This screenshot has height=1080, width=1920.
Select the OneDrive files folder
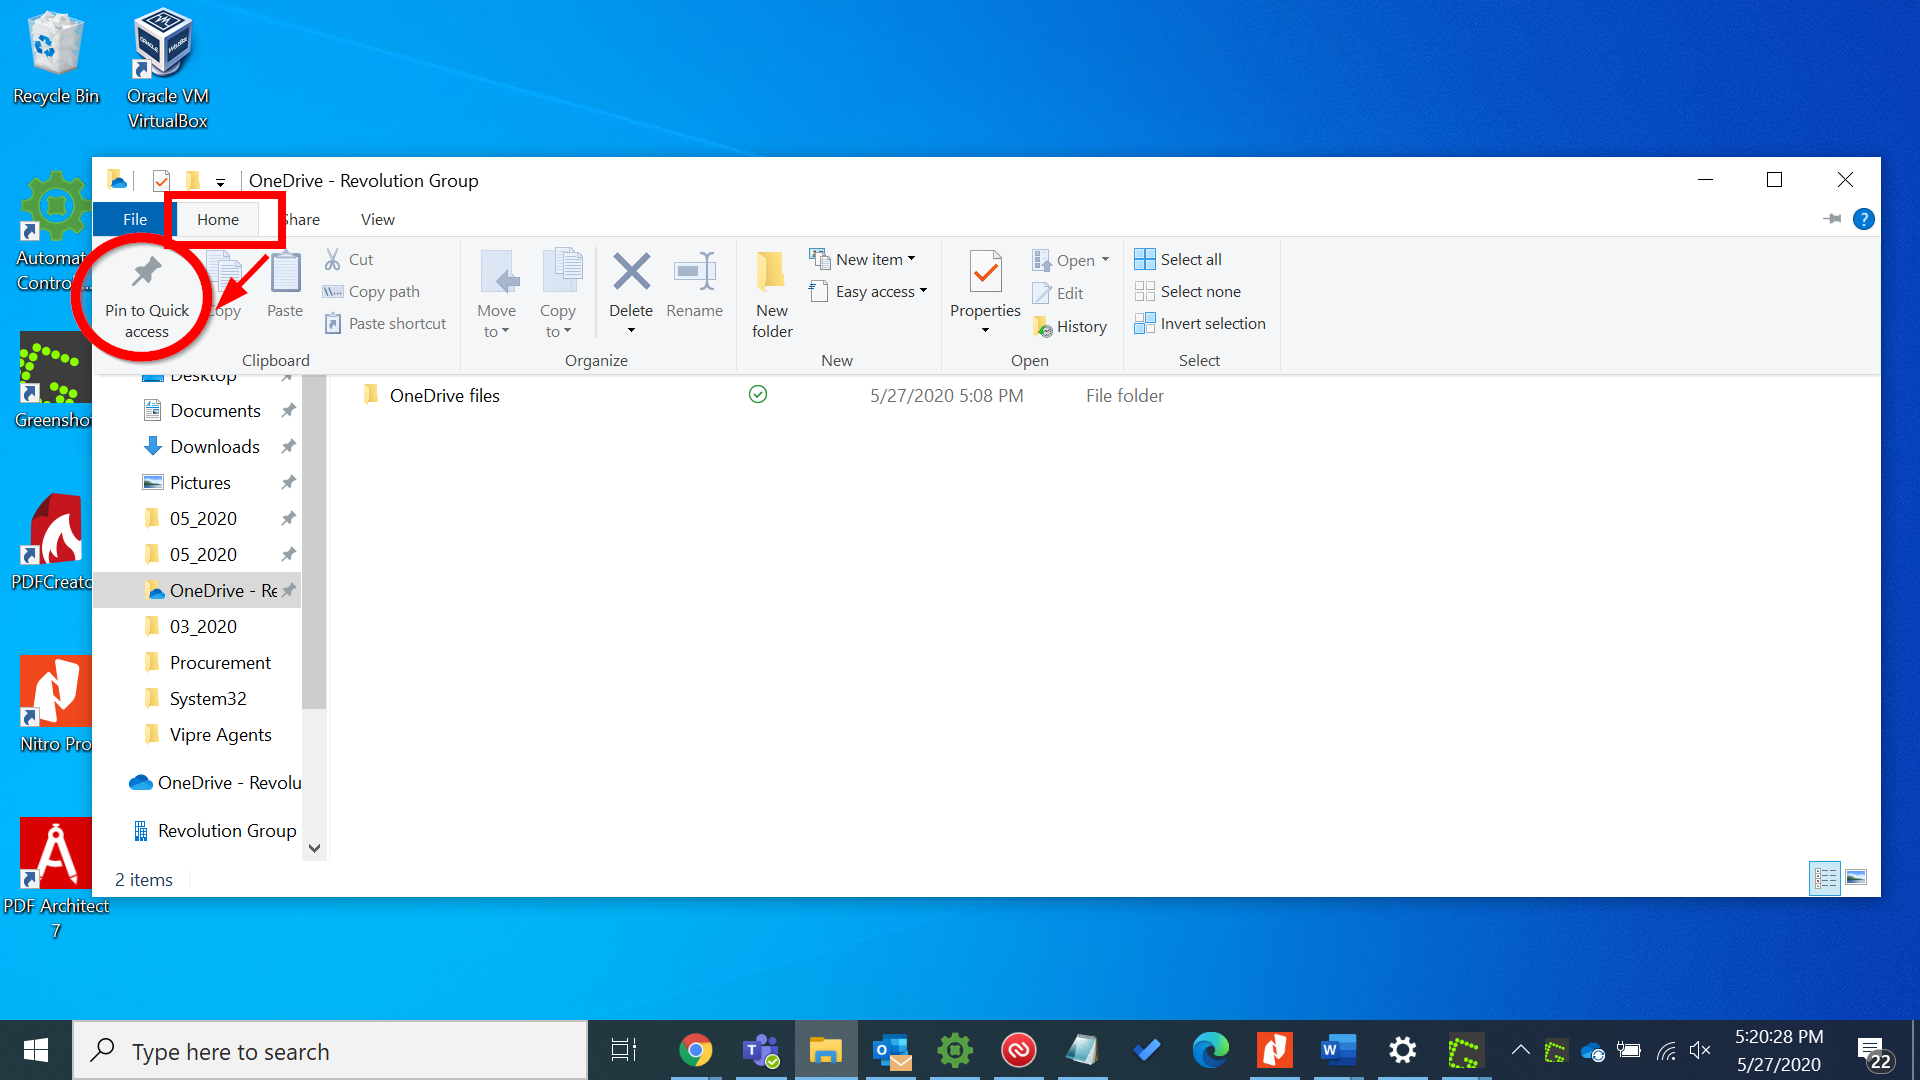coord(431,395)
